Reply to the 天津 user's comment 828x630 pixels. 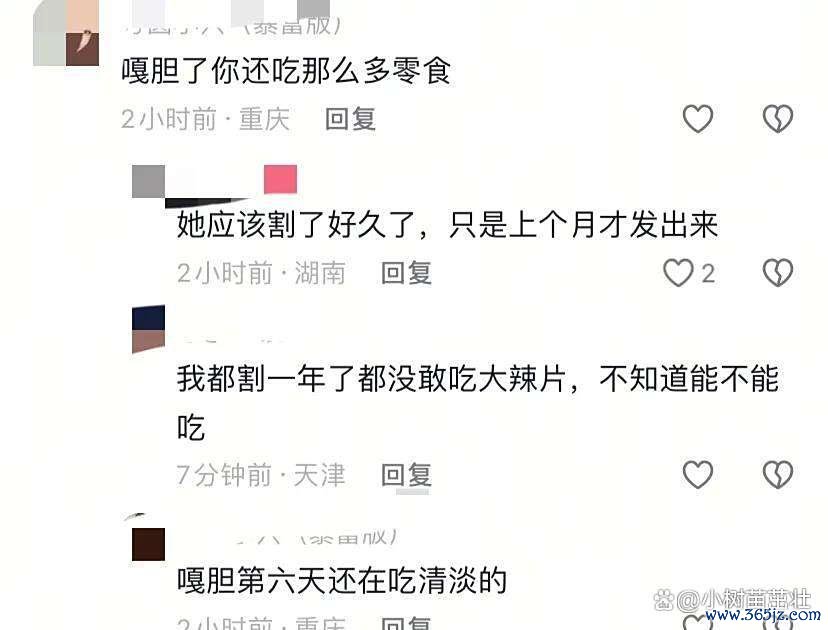pyautogui.click(x=407, y=475)
